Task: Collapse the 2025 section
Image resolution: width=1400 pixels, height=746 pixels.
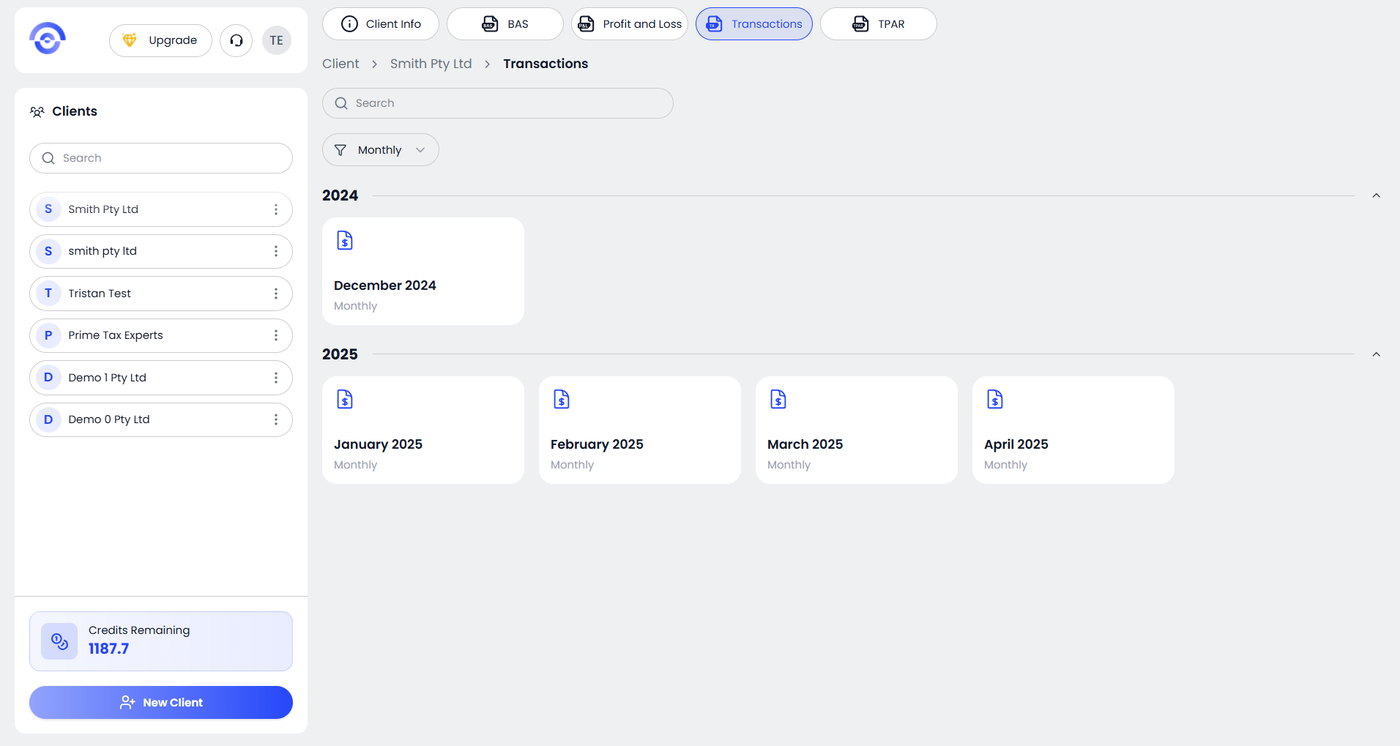Action: click(x=1376, y=355)
